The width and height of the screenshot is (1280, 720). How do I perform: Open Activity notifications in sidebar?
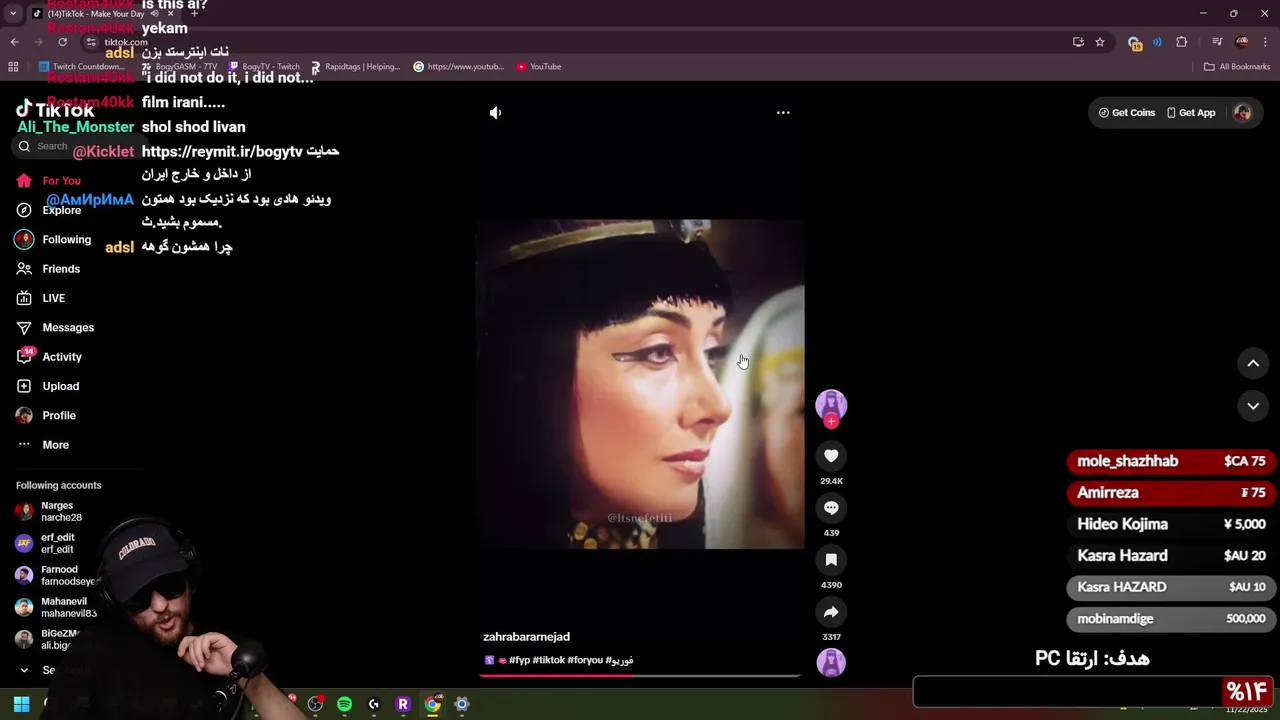click(49, 357)
